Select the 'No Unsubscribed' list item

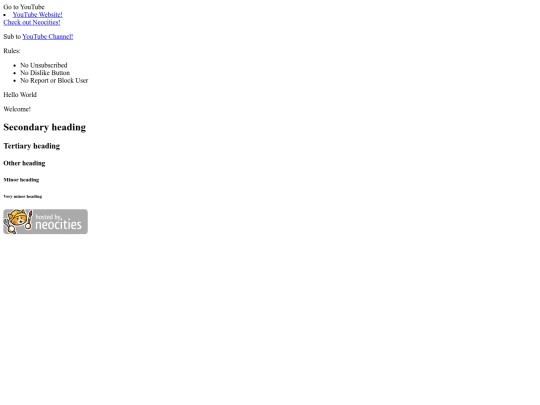pyautogui.click(x=44, y=65)
